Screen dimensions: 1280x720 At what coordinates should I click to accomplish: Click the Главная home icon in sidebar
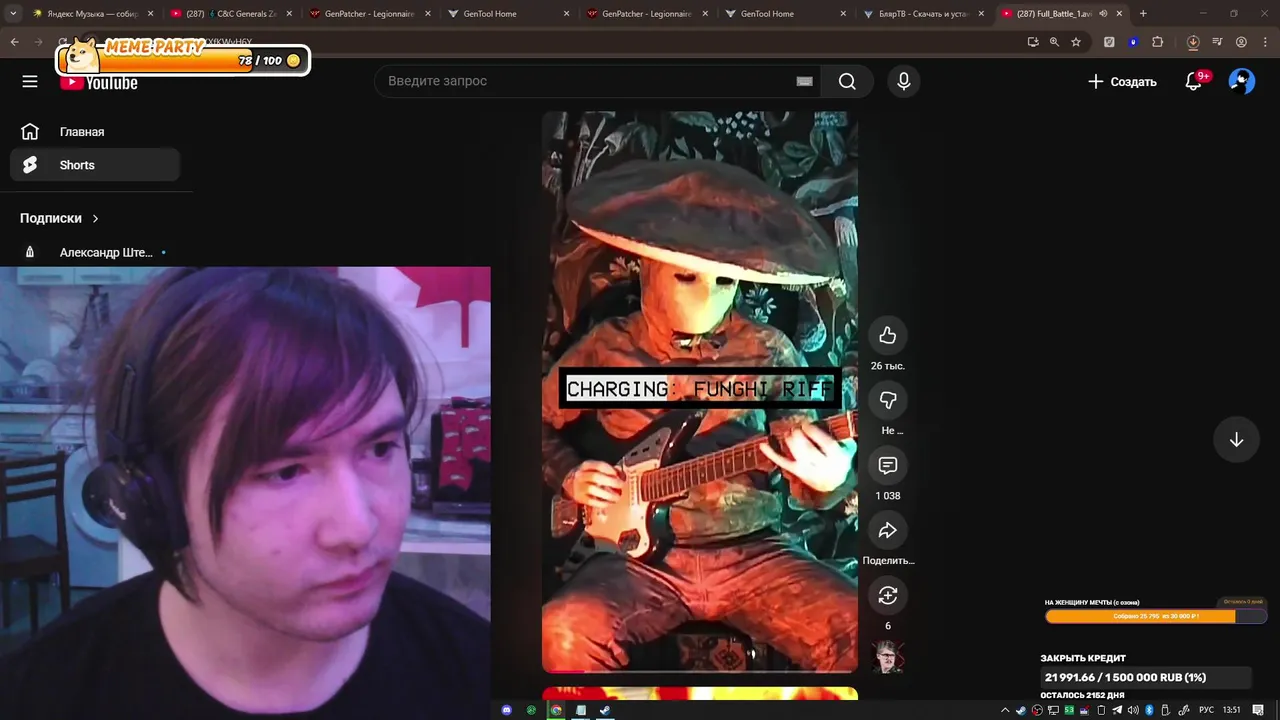(x=30, y=132)
